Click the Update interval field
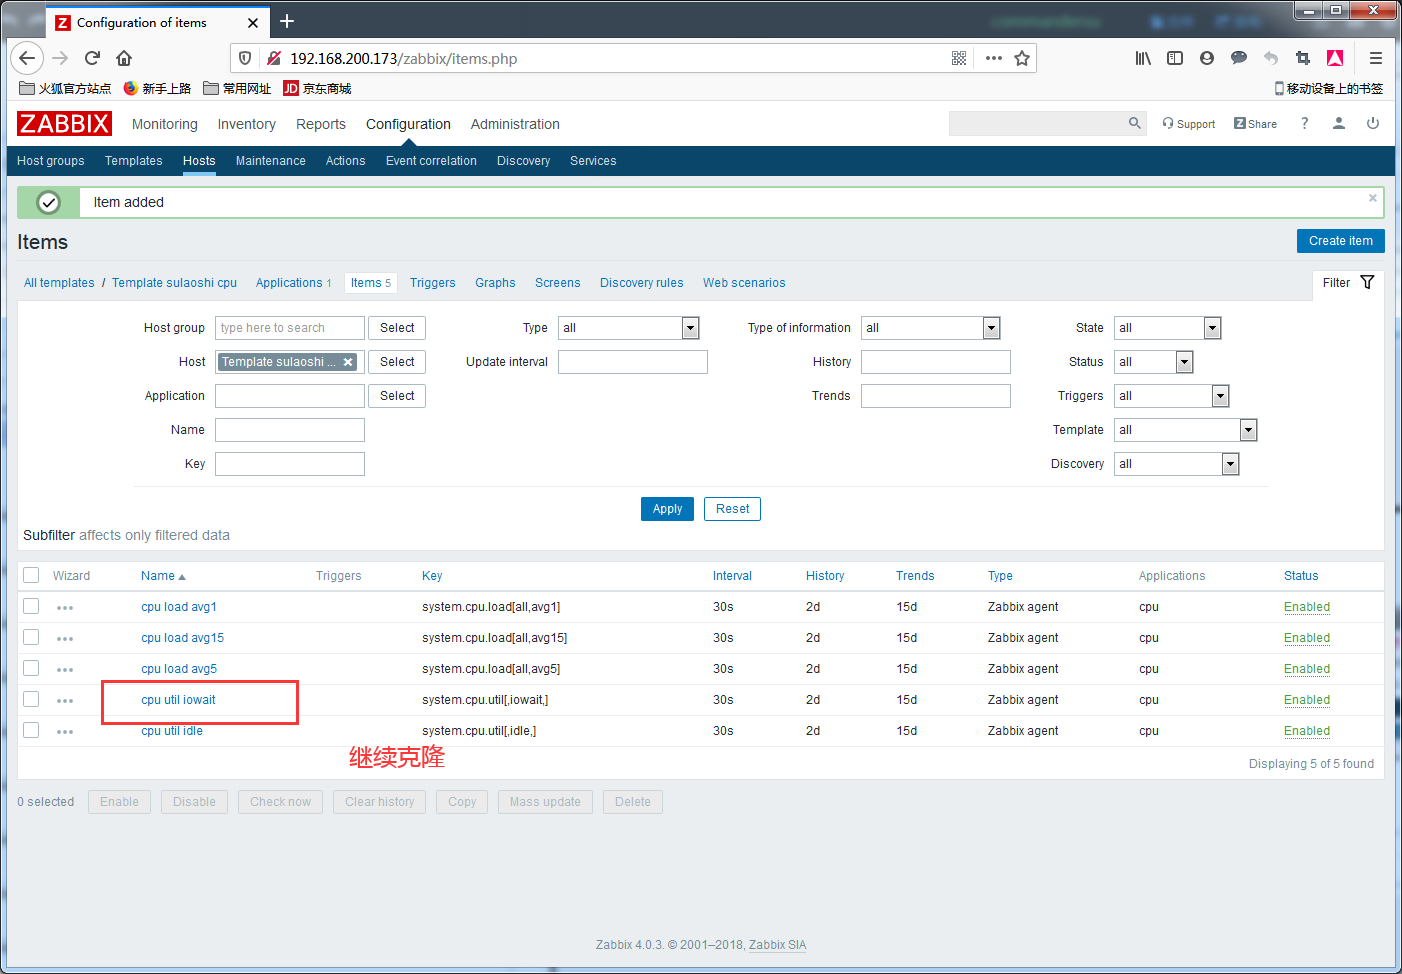 tap(633, 362)
